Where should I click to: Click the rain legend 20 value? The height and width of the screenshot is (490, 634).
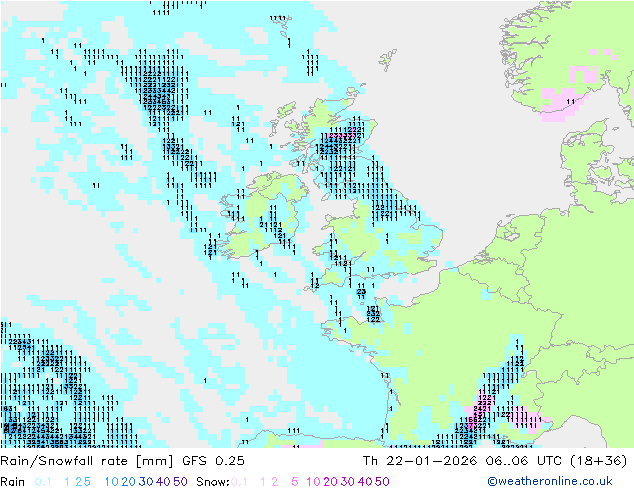[129, 482]
